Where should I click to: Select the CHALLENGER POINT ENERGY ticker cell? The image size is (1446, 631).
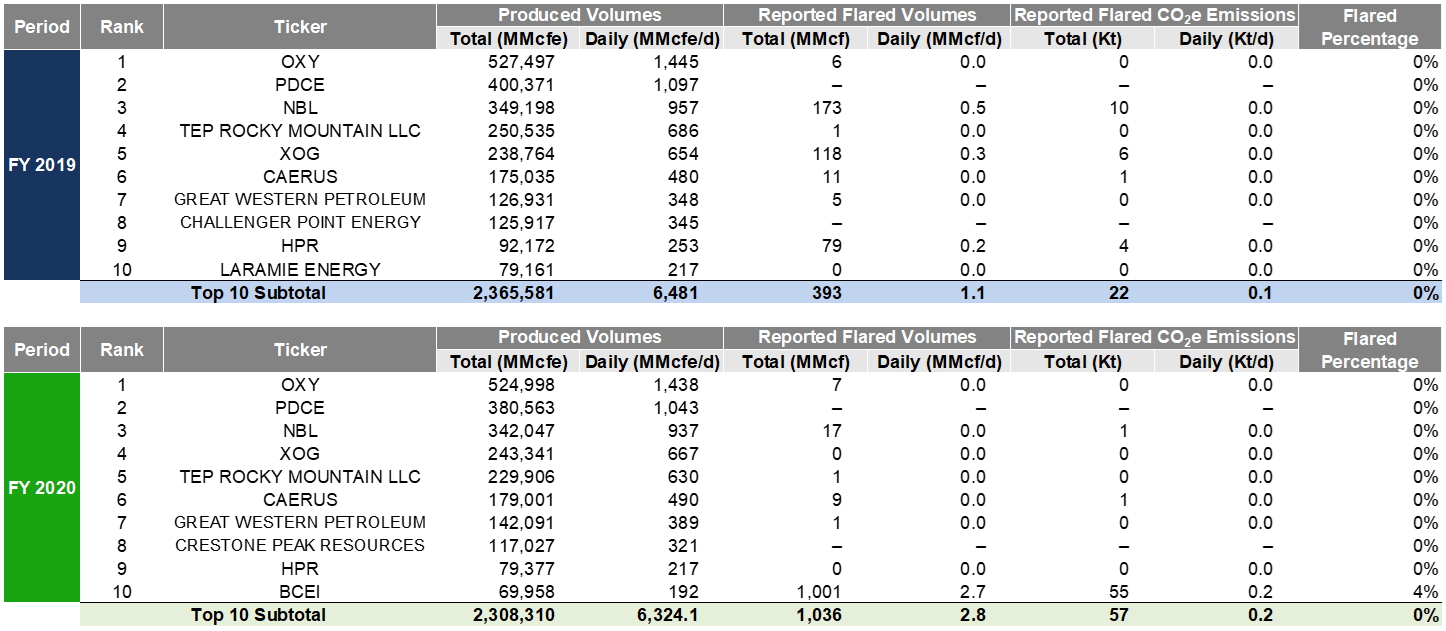300,222
